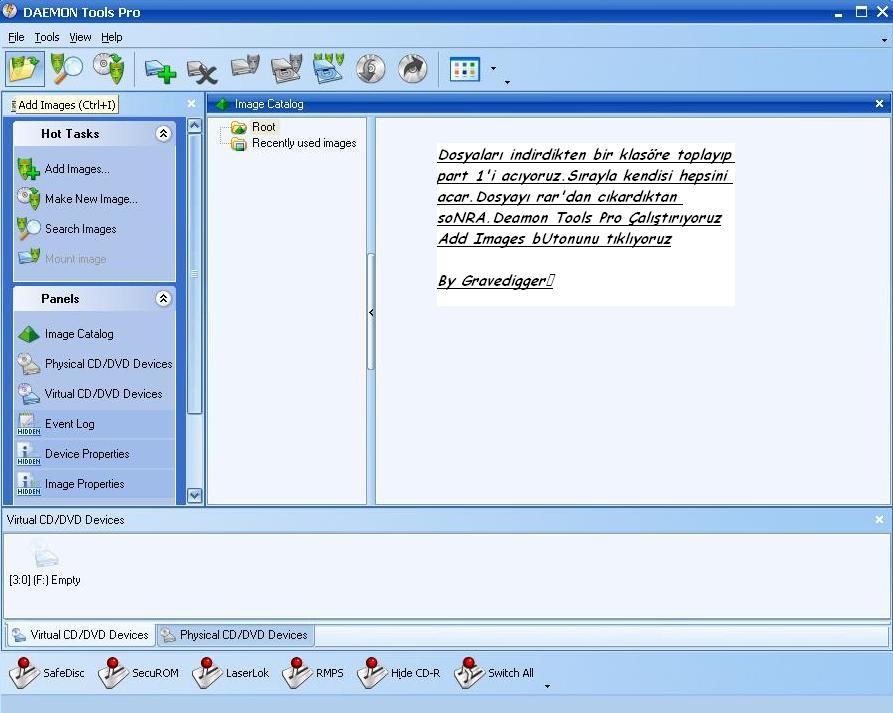
Task: Select virtual drive [3:0] (F:) Empty
Action: point(45,564)
